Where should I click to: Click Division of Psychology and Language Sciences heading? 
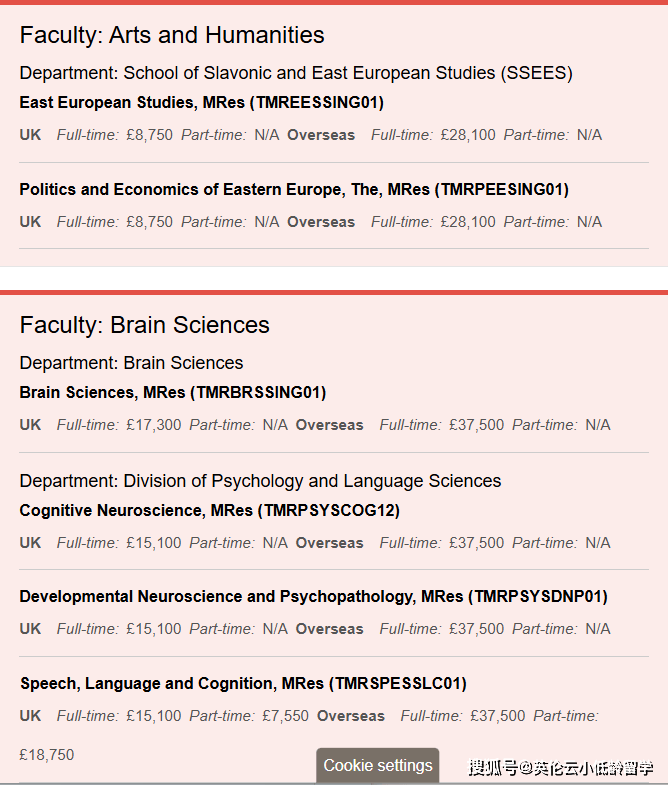pos(260,481)
